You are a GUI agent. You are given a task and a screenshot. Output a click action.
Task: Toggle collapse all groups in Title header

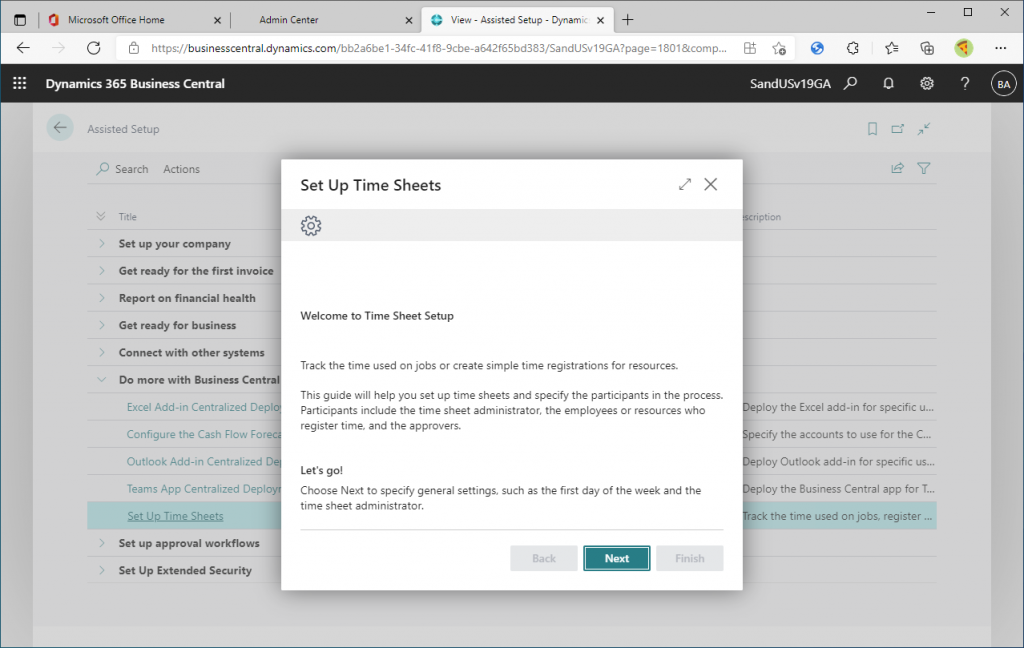(101, 216)
